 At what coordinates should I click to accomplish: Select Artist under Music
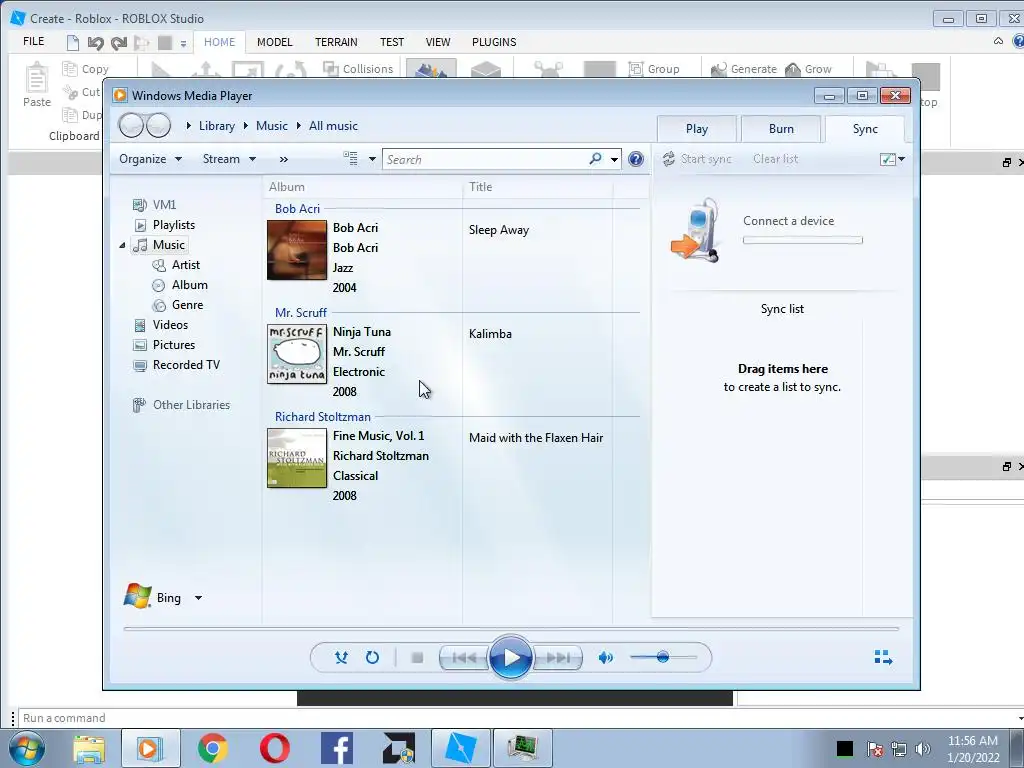[176, 264]
